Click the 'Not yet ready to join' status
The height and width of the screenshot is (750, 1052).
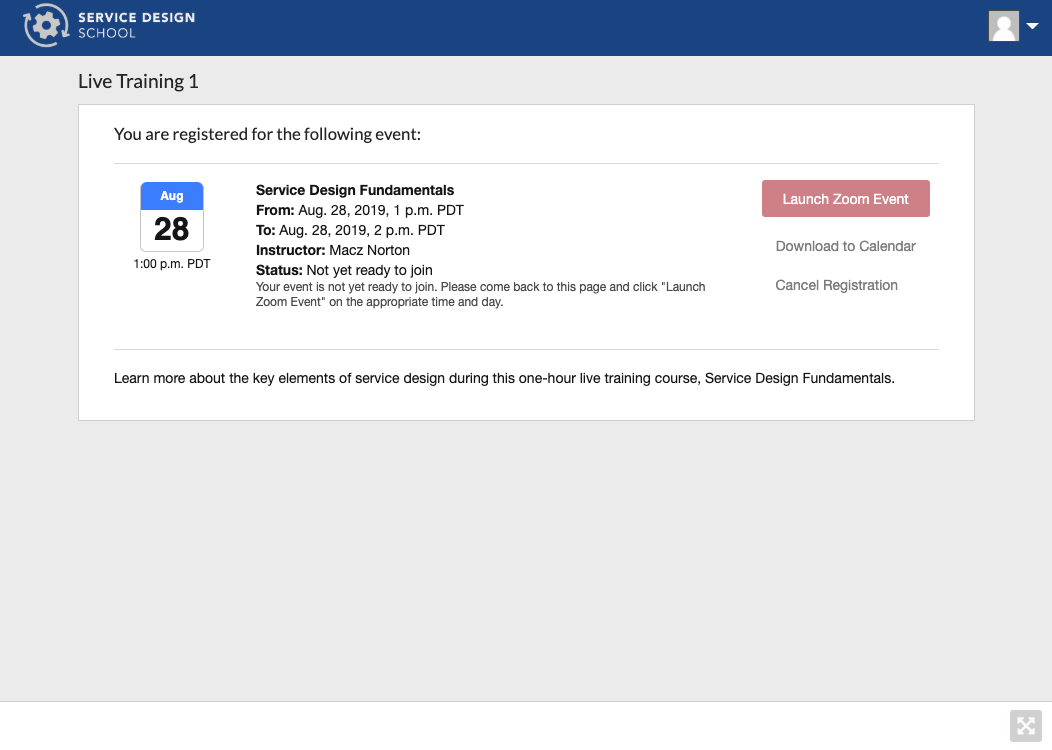[x=369, y=270]
